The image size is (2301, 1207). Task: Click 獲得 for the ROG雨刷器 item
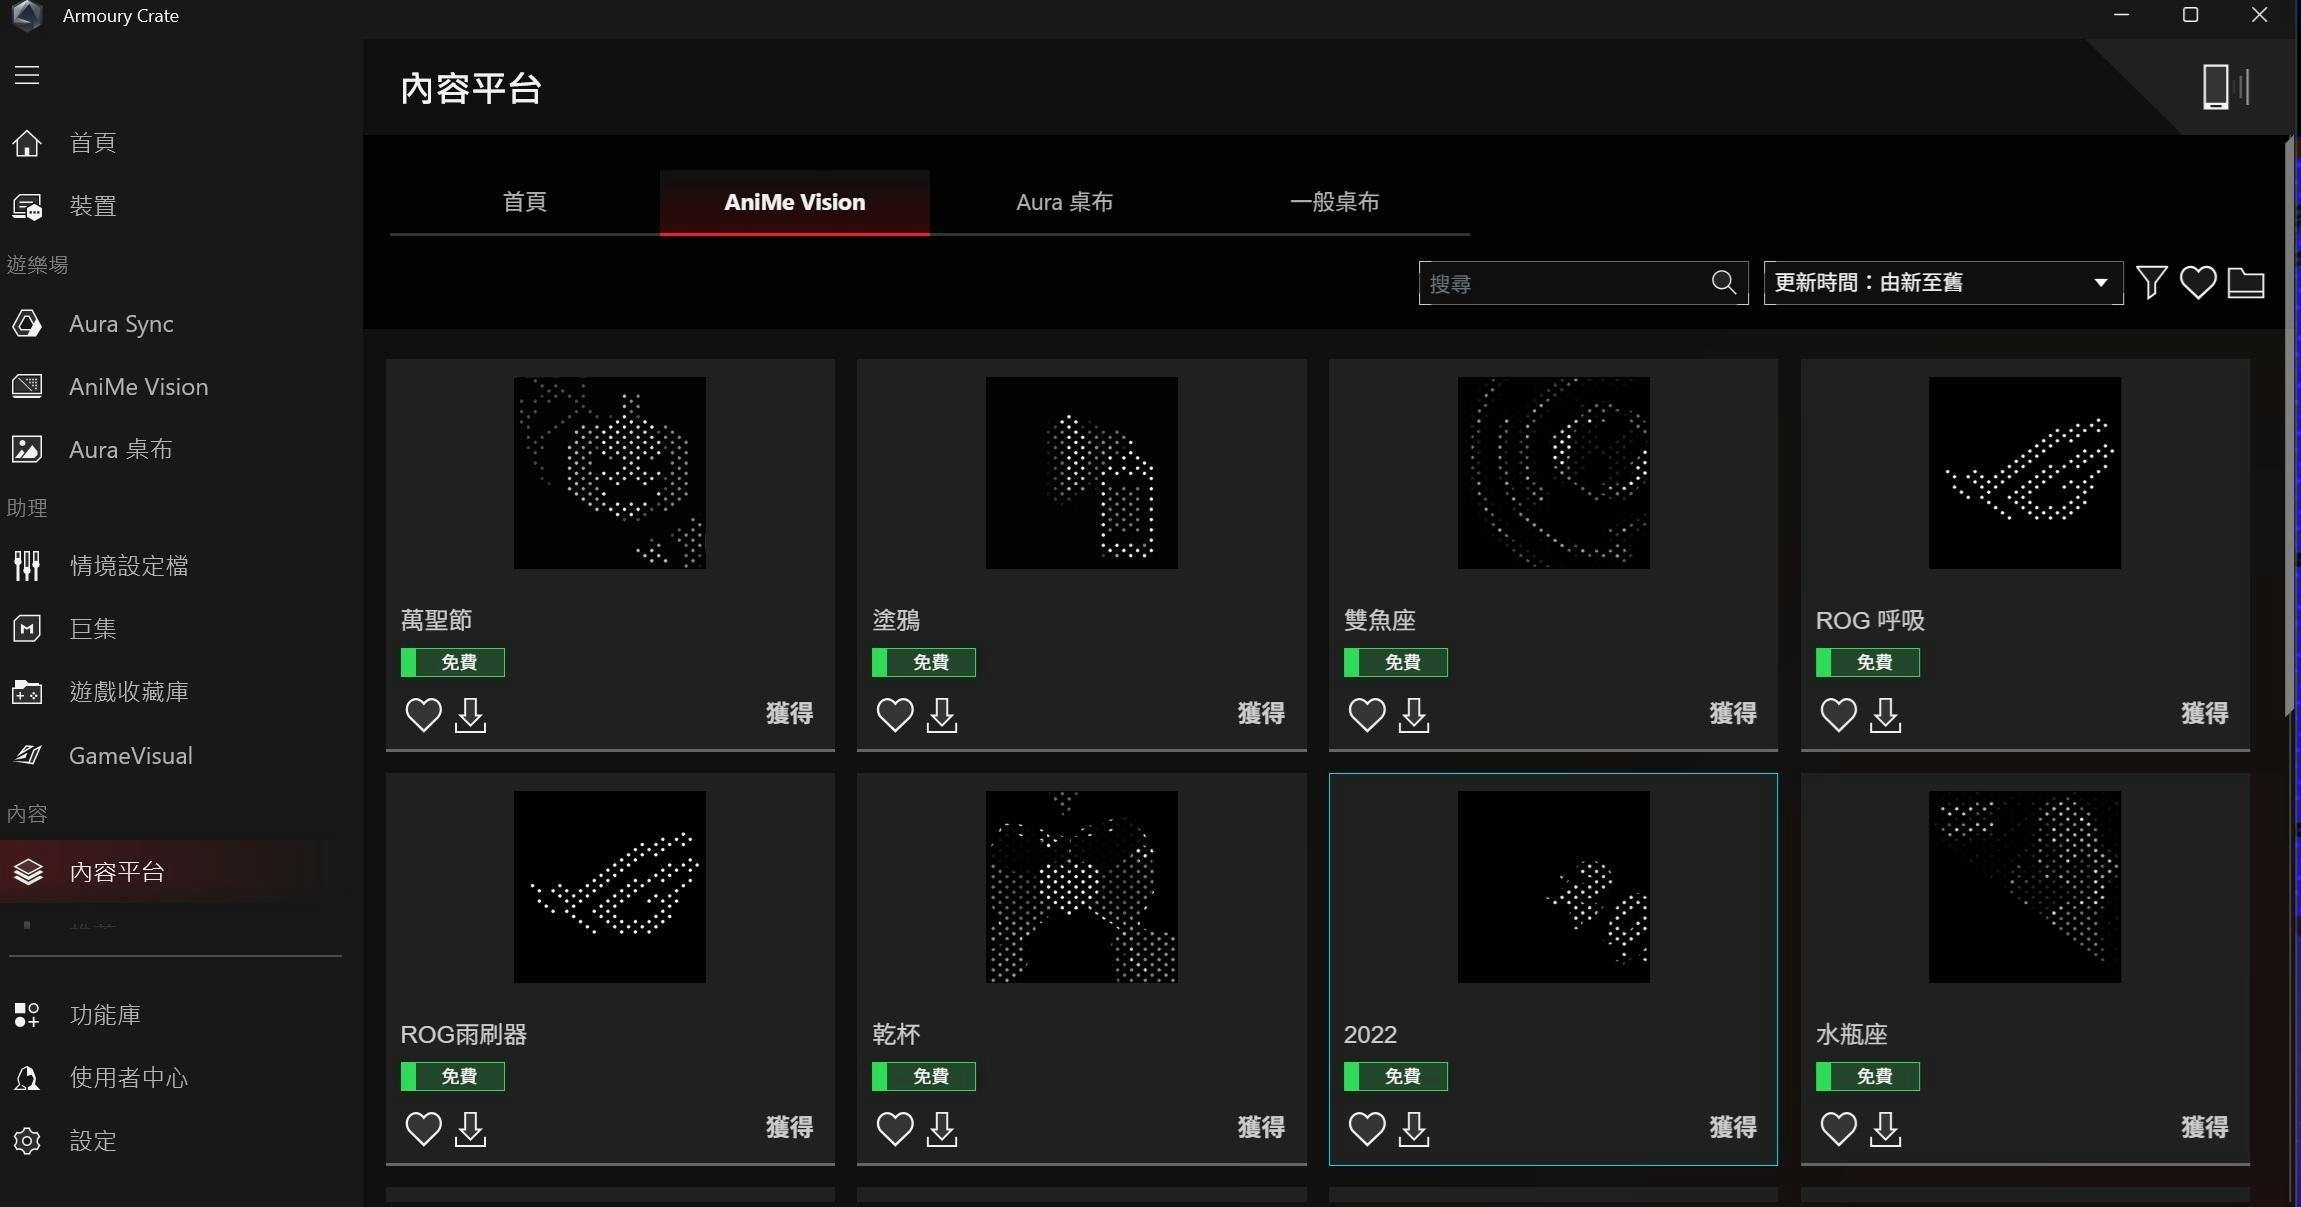click(790, 1128)
